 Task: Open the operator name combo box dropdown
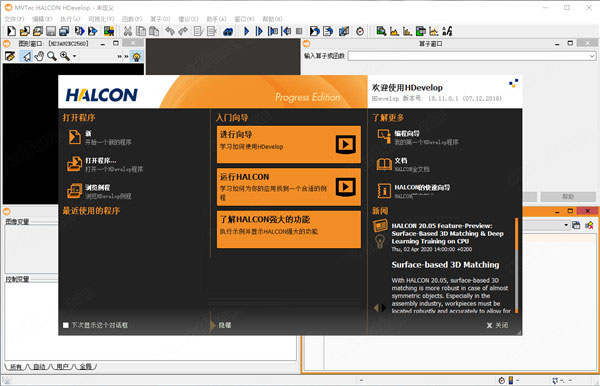[592, 56]
